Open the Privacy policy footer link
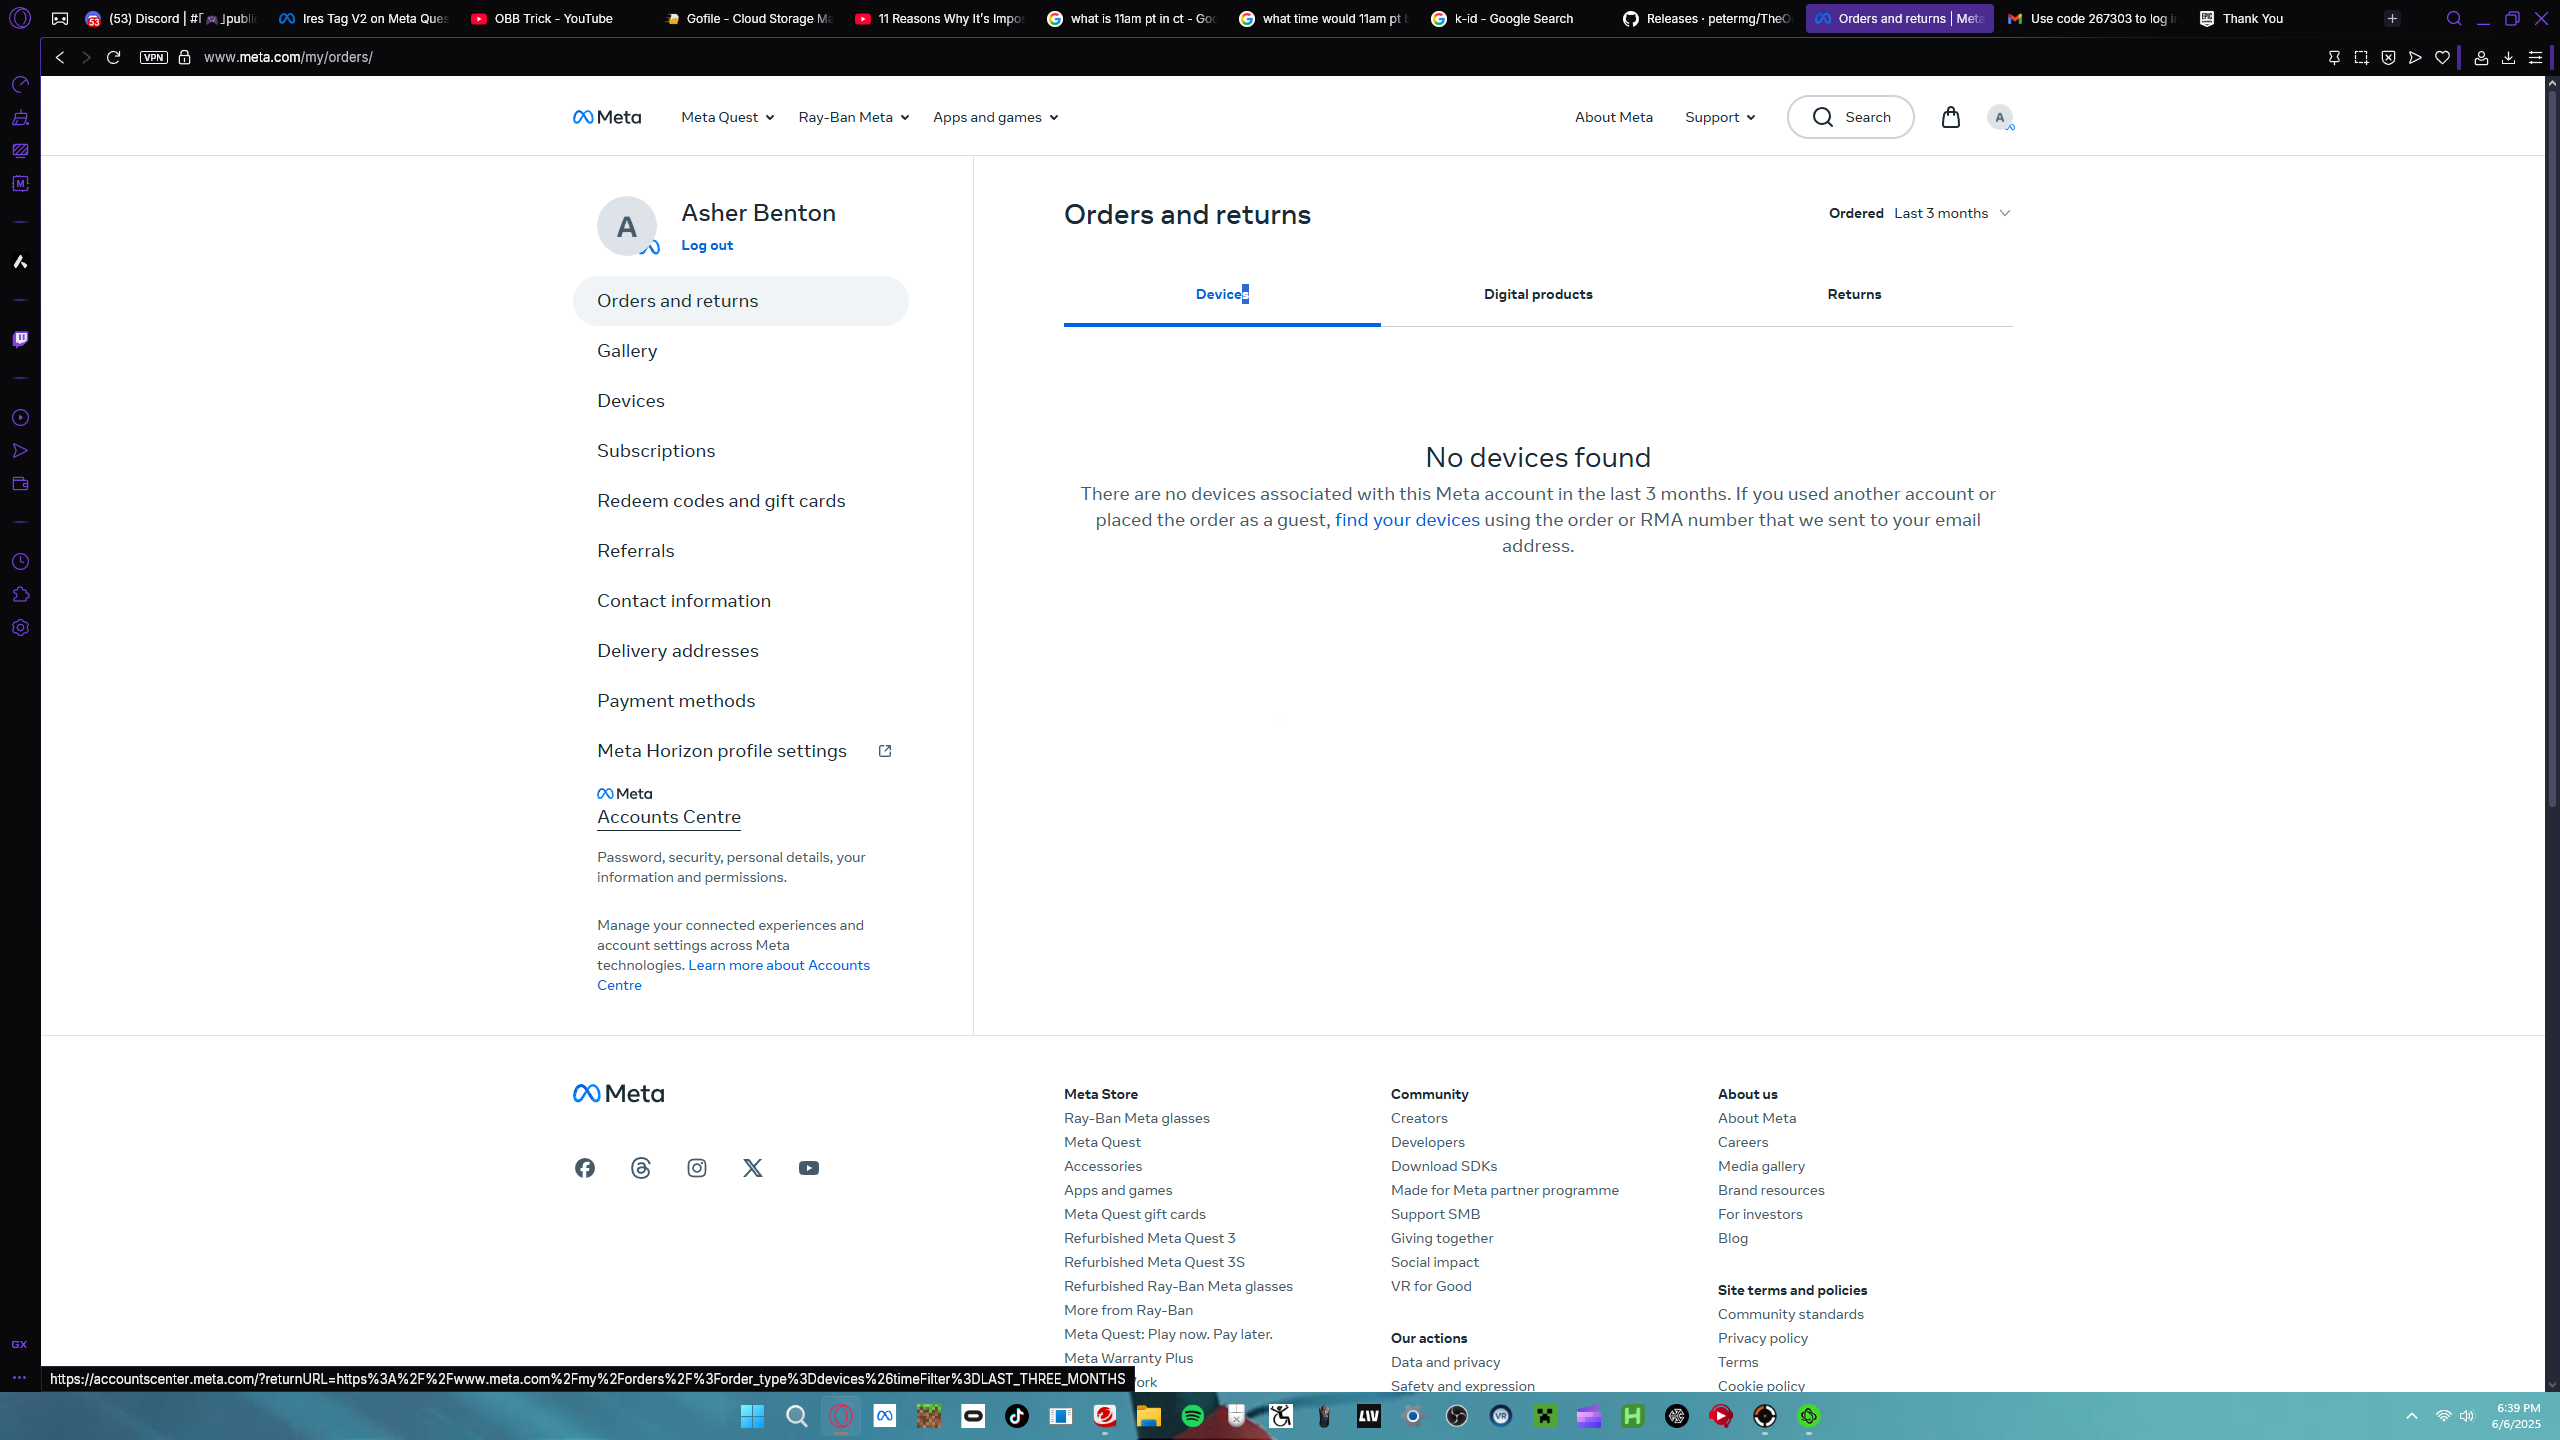The width and height of the screenshot is (2560, 1440). click(1763, 1338)
